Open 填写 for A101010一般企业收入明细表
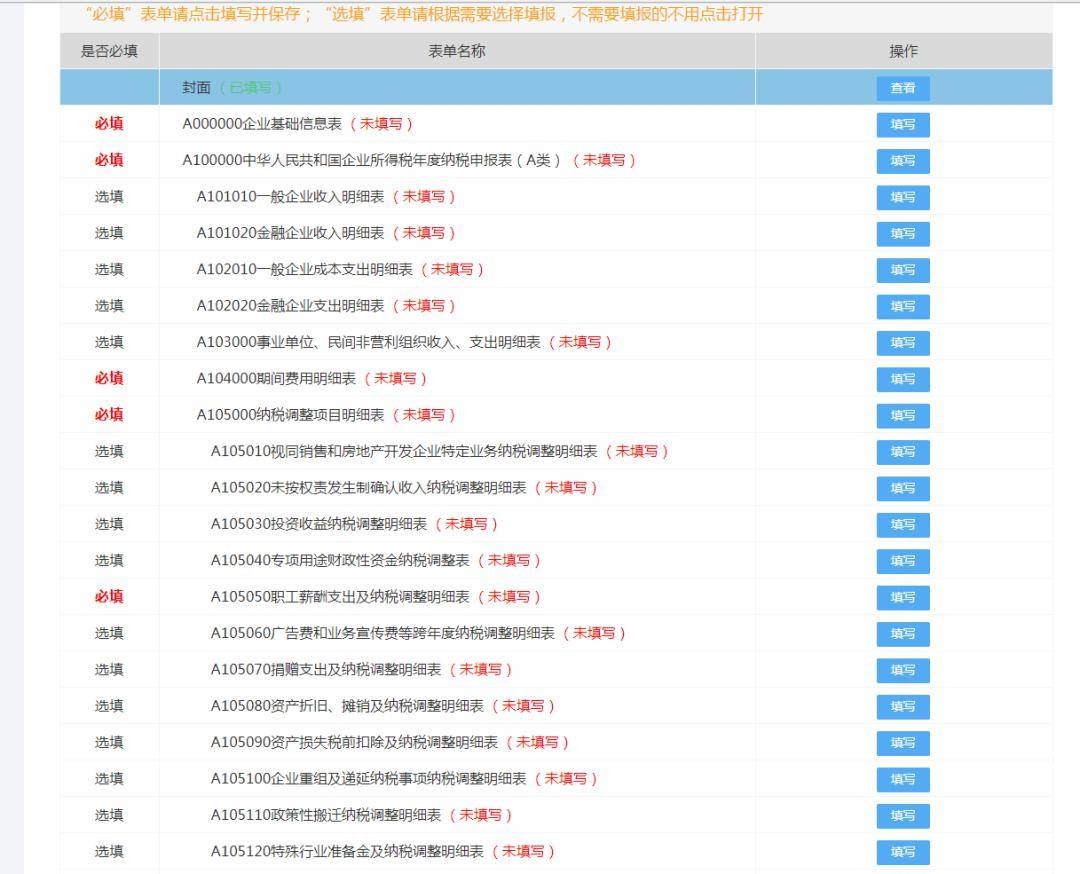Viewport: 1080px width, 874px height. coord(903,198)
